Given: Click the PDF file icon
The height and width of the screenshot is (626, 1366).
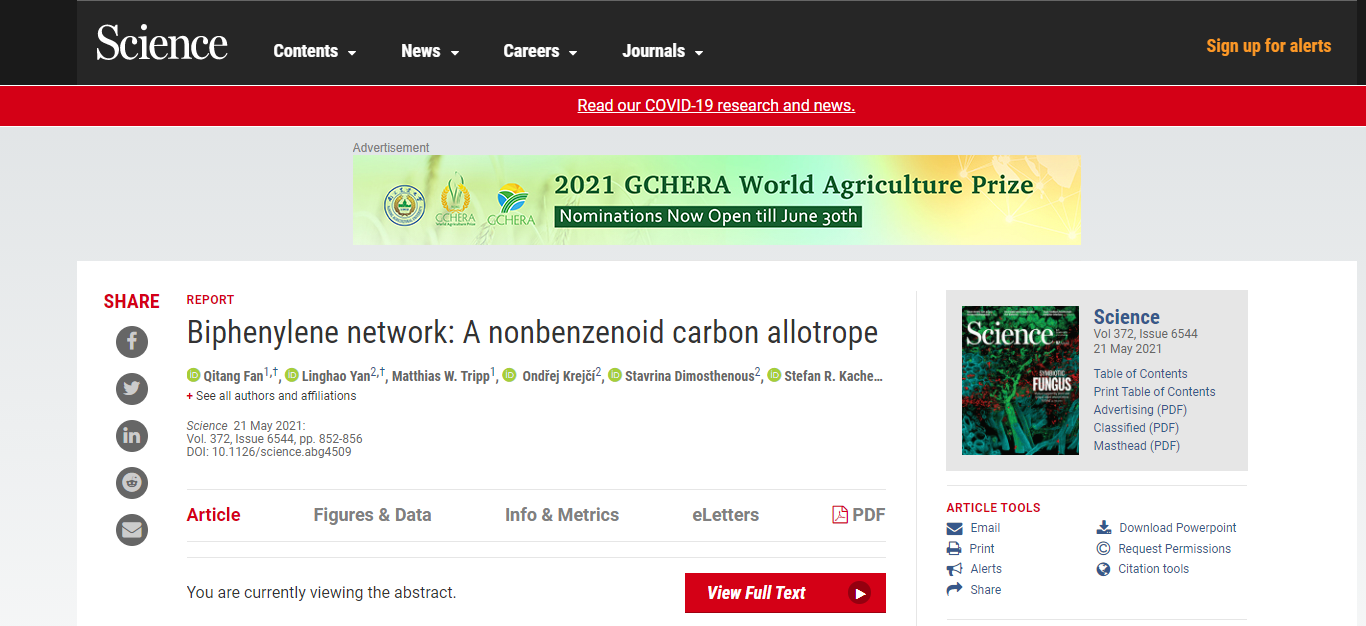Looking at the screenshot, I should (x=840, y=515).
